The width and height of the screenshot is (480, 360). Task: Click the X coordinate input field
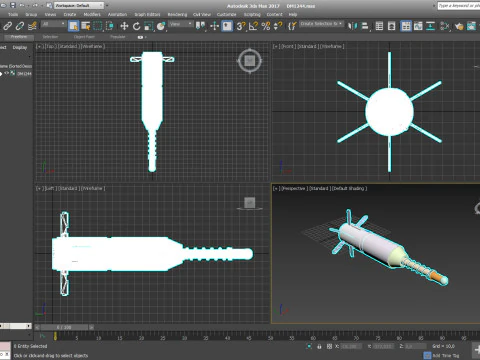tap(351, 346)
